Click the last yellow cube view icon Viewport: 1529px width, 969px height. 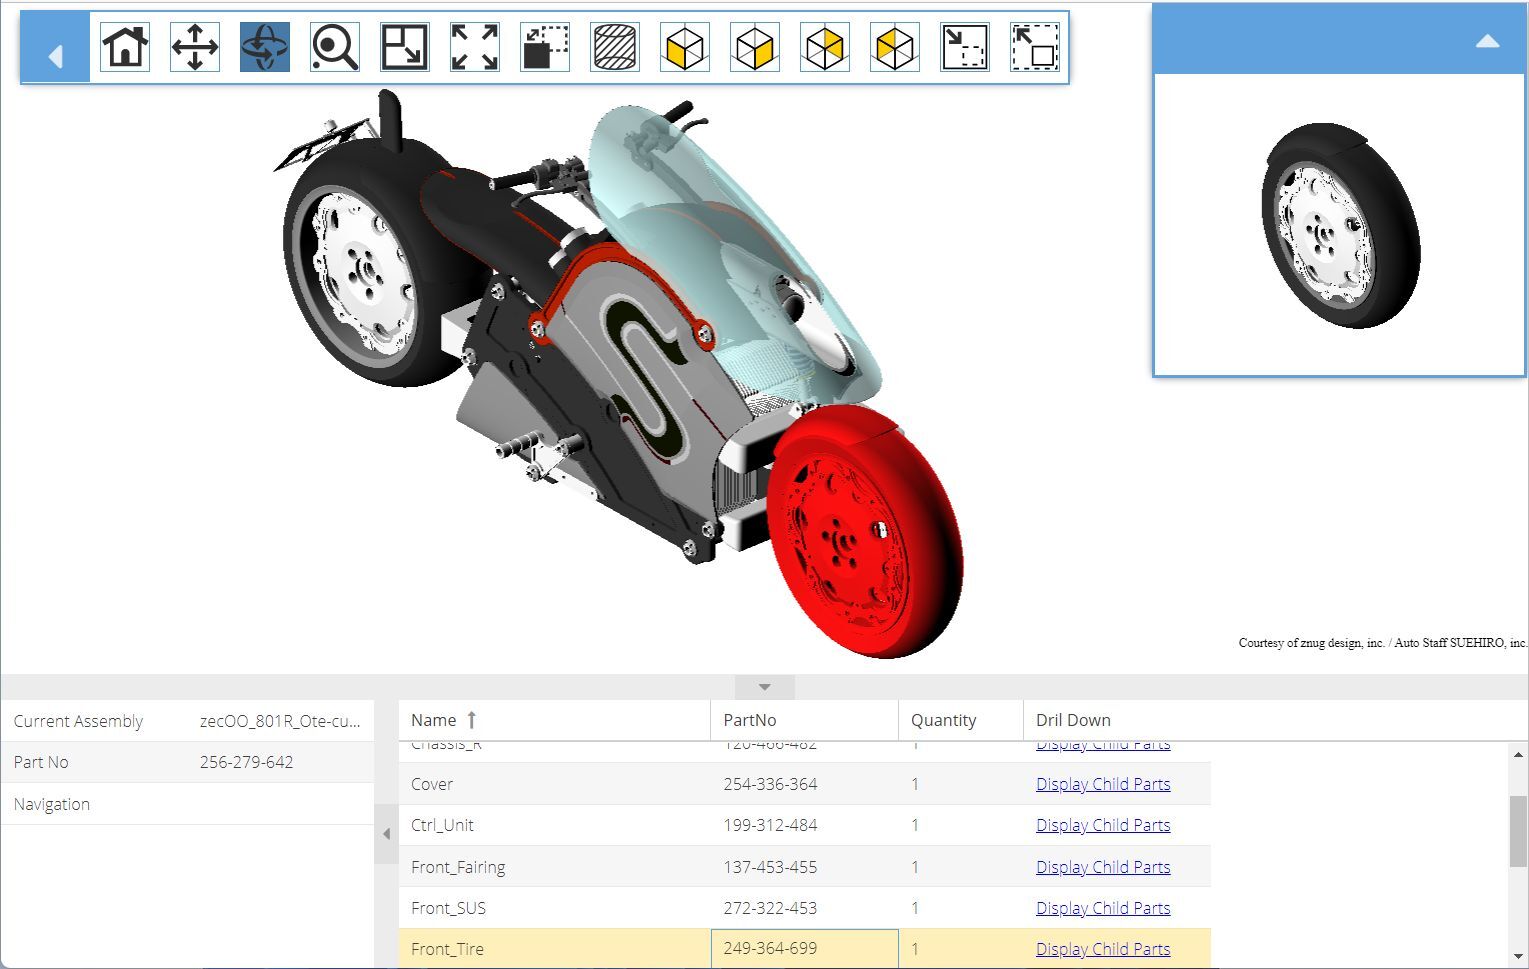tap(895, 47)
